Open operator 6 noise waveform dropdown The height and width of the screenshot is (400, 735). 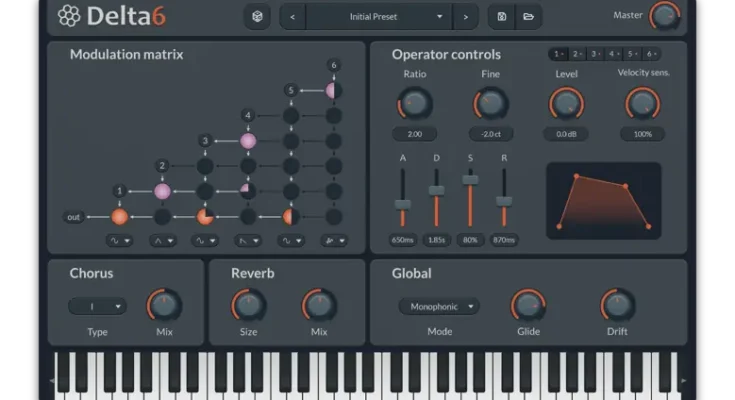coord(334,241)
